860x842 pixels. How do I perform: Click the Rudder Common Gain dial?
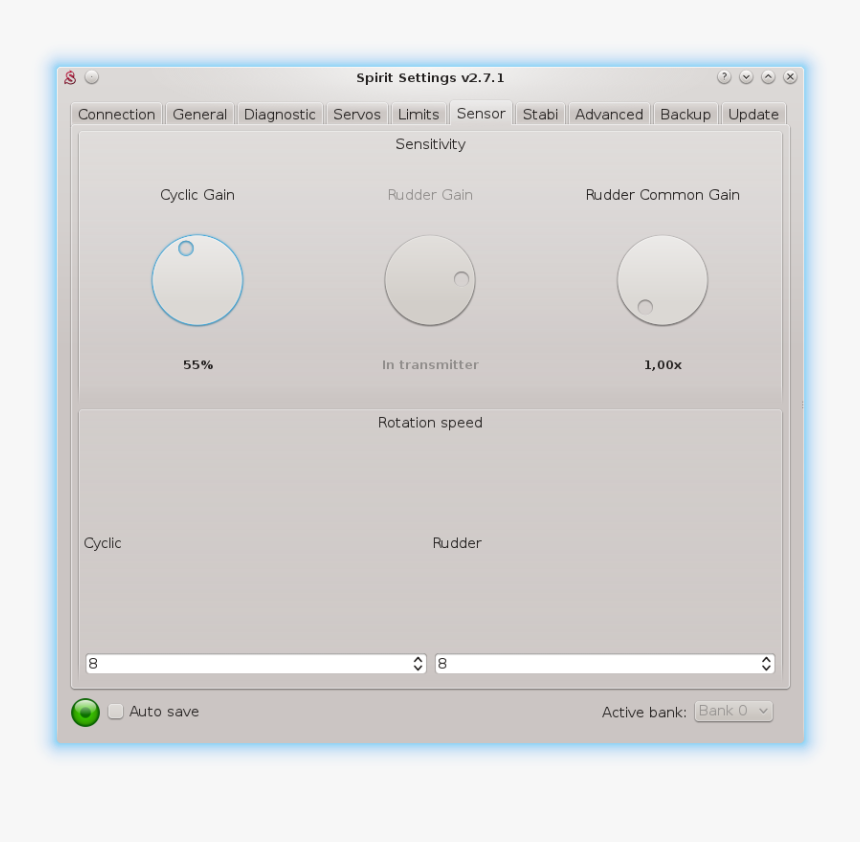(663, 280)
